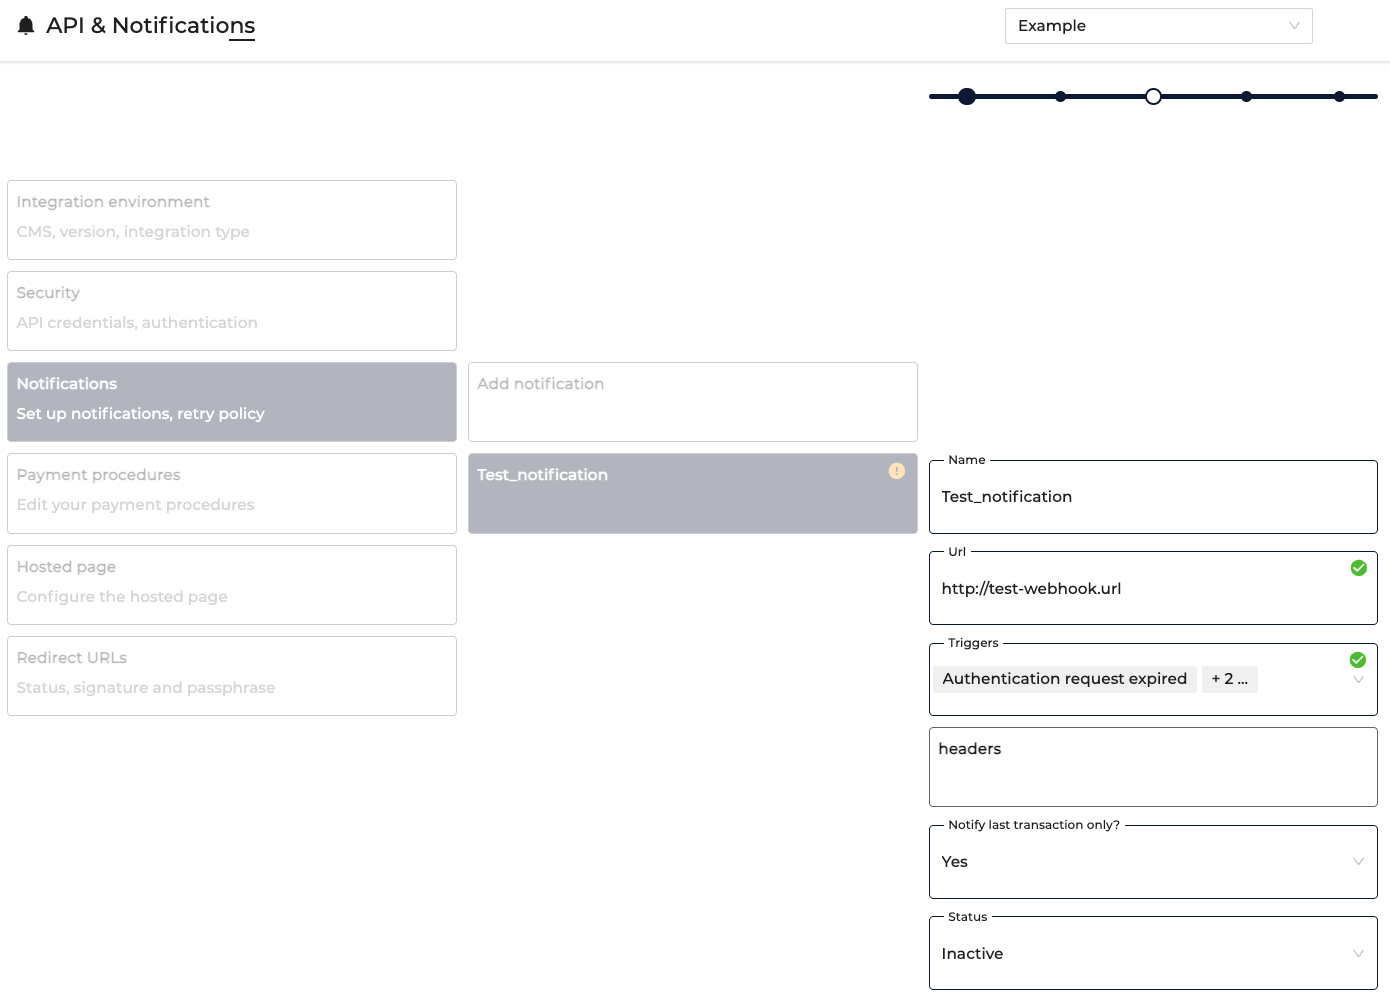Viewport: 1390px width, 997px height.
Task: Expand the Triggers dropdown chevron
Action: click(x=1358, y=681)
